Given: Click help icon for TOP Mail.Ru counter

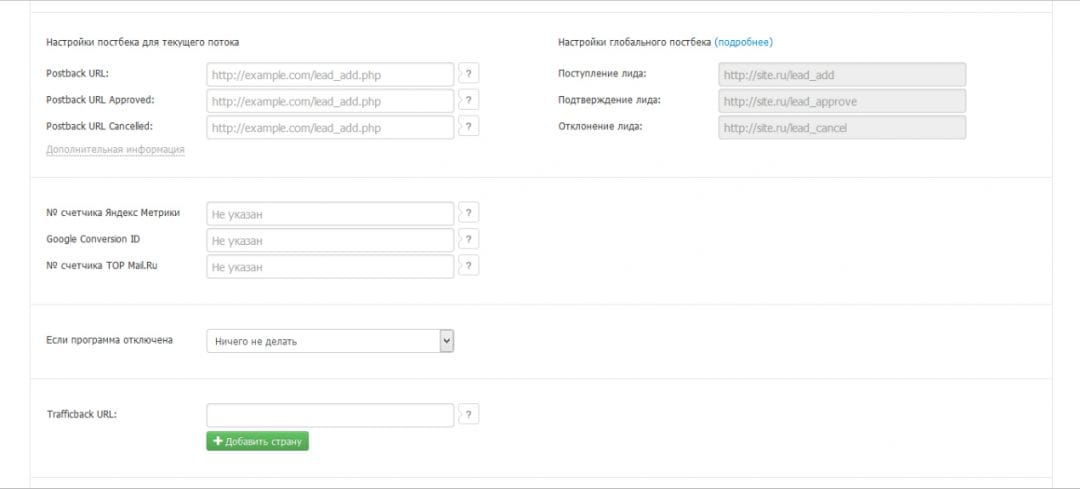Looking at the screenshot, I should point(469,265).
